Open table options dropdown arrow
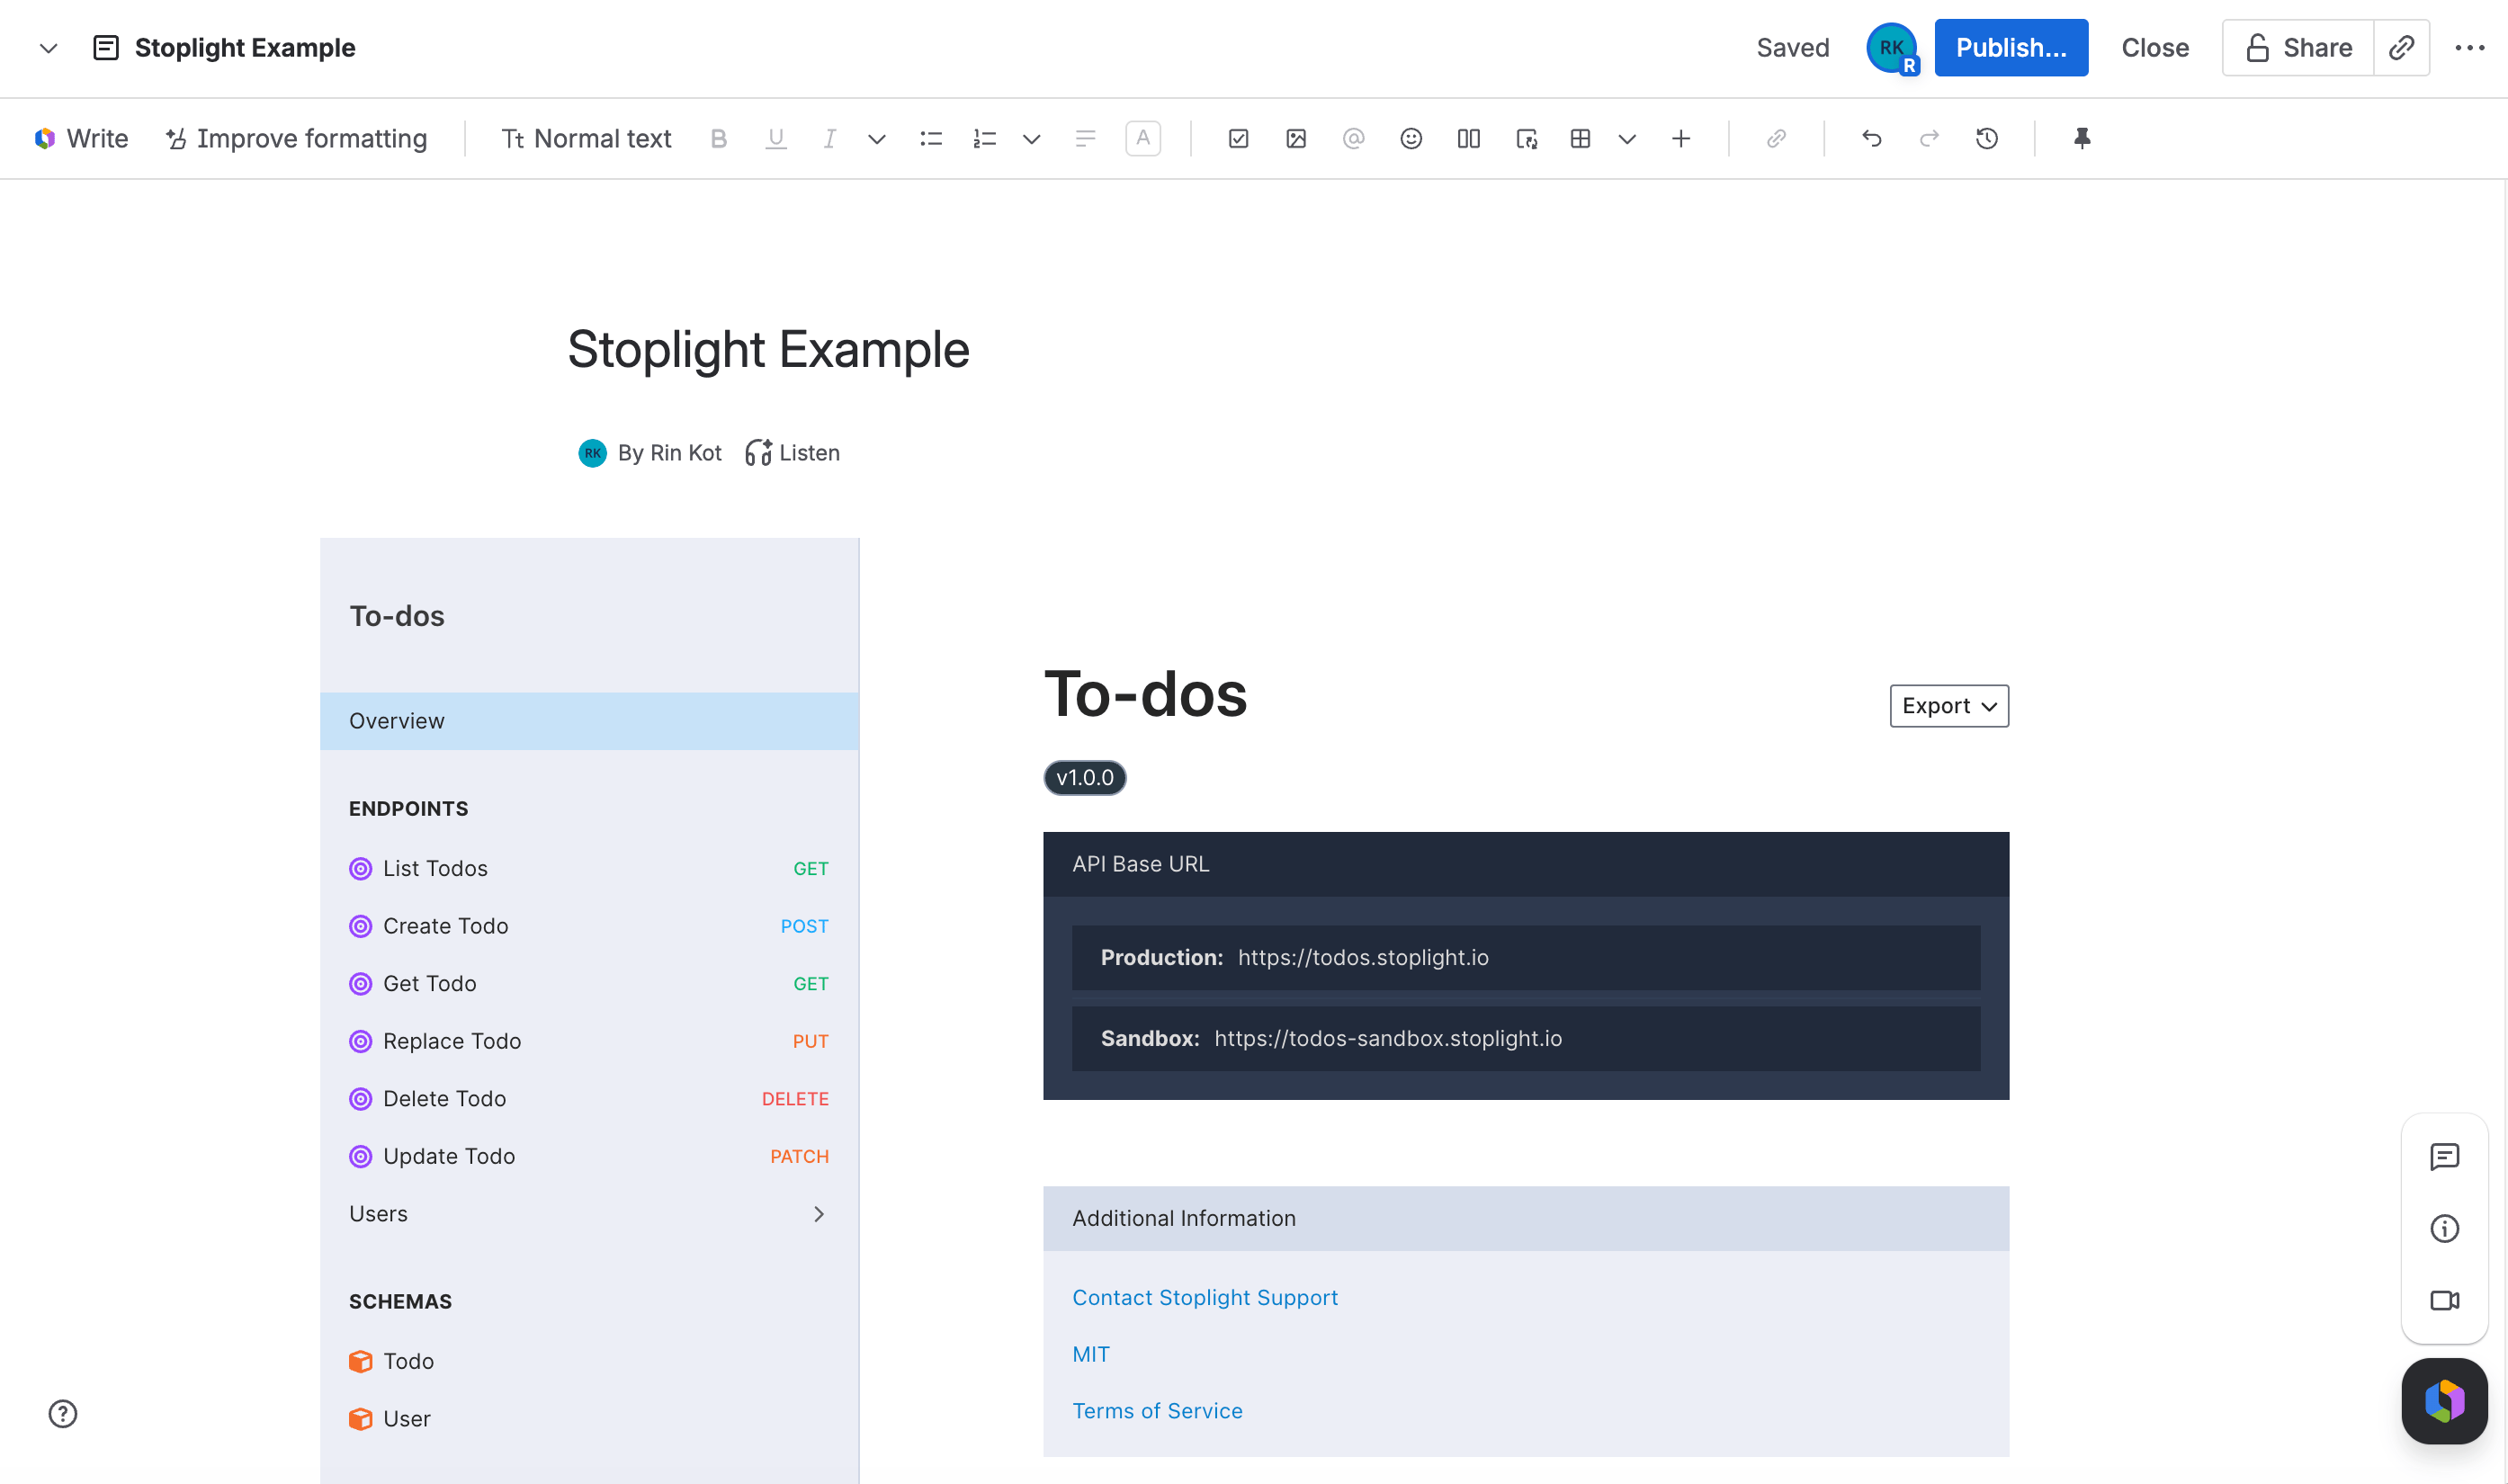2508x1484 pixels. (1627, 138)
